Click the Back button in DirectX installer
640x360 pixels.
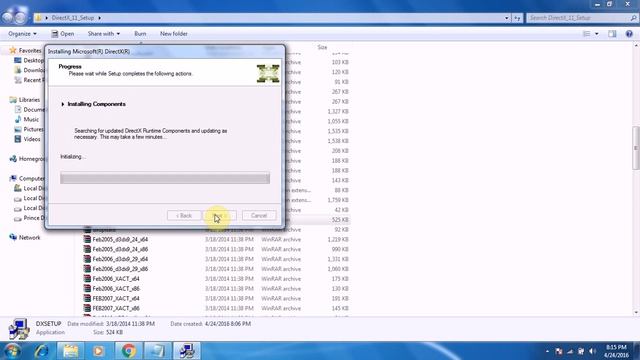[x=184, y=215]
